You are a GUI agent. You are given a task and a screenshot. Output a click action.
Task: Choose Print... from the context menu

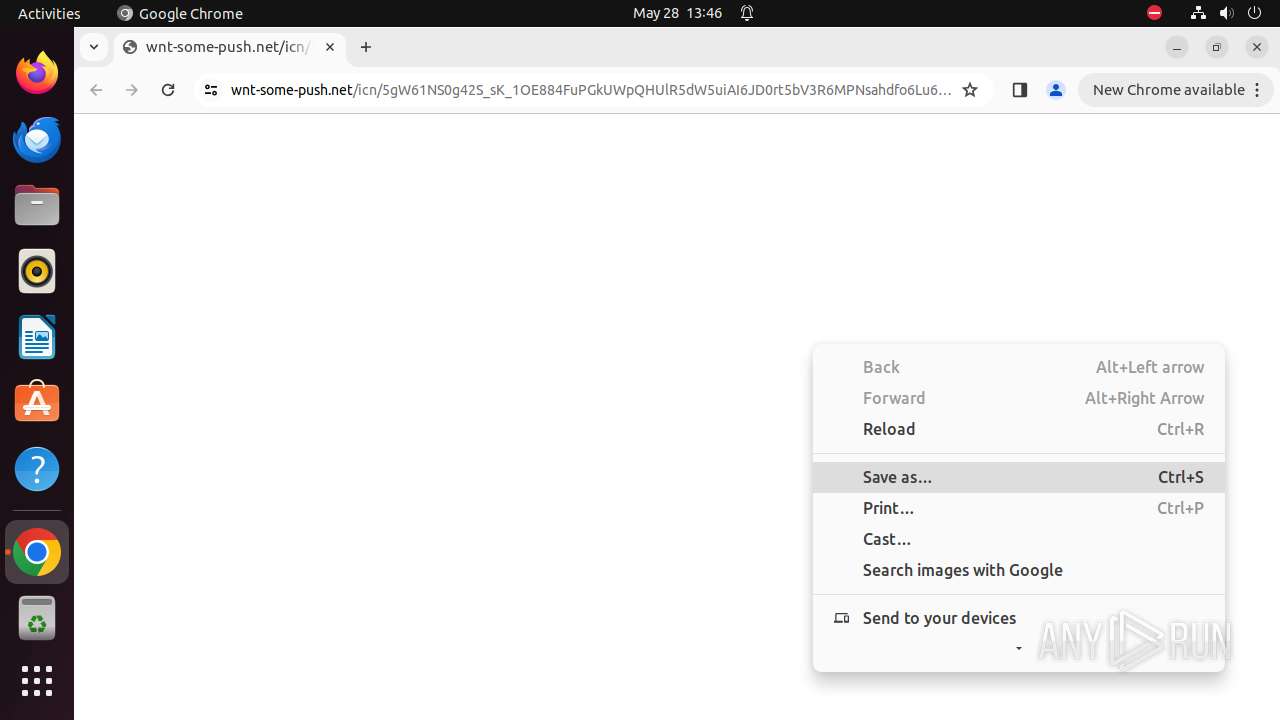tap(1019, 508)
